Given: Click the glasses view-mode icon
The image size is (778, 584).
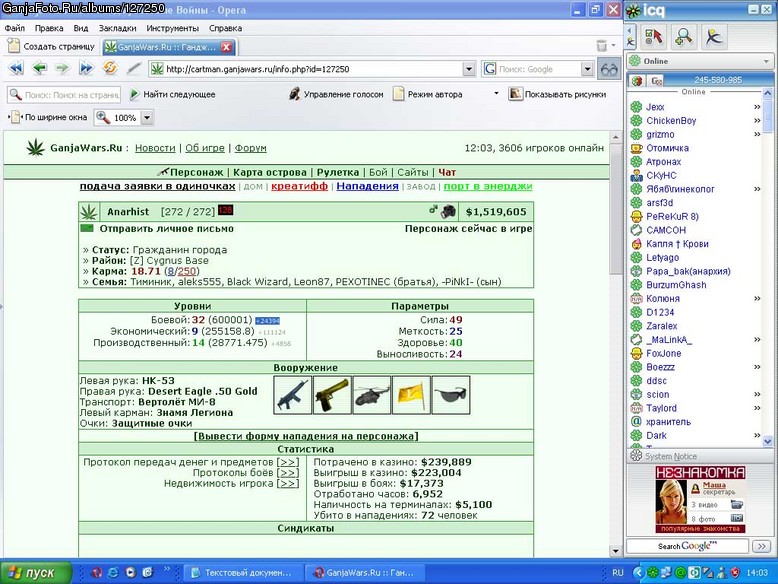Looking at the screenshot, I should pyautogui.click(x=609, y=69).
